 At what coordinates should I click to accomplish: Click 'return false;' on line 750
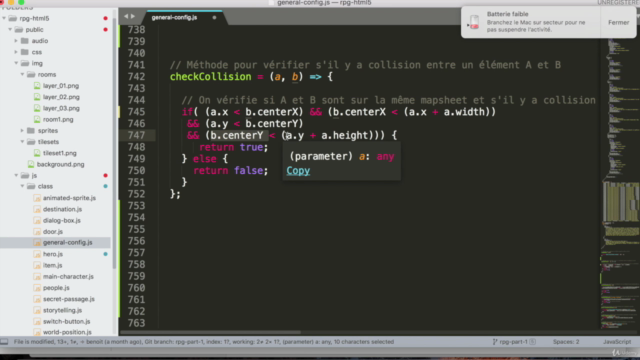(x=231, y=171)
